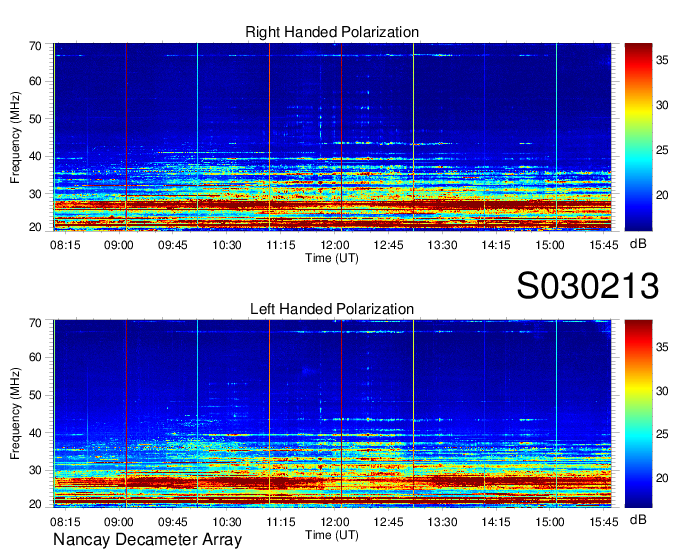Click 60 MHz frequency tick of Left Handed plot
Image resolution: width=680 pixels, height=552 pixels.
pyautogui.click(x=35, y=357)
